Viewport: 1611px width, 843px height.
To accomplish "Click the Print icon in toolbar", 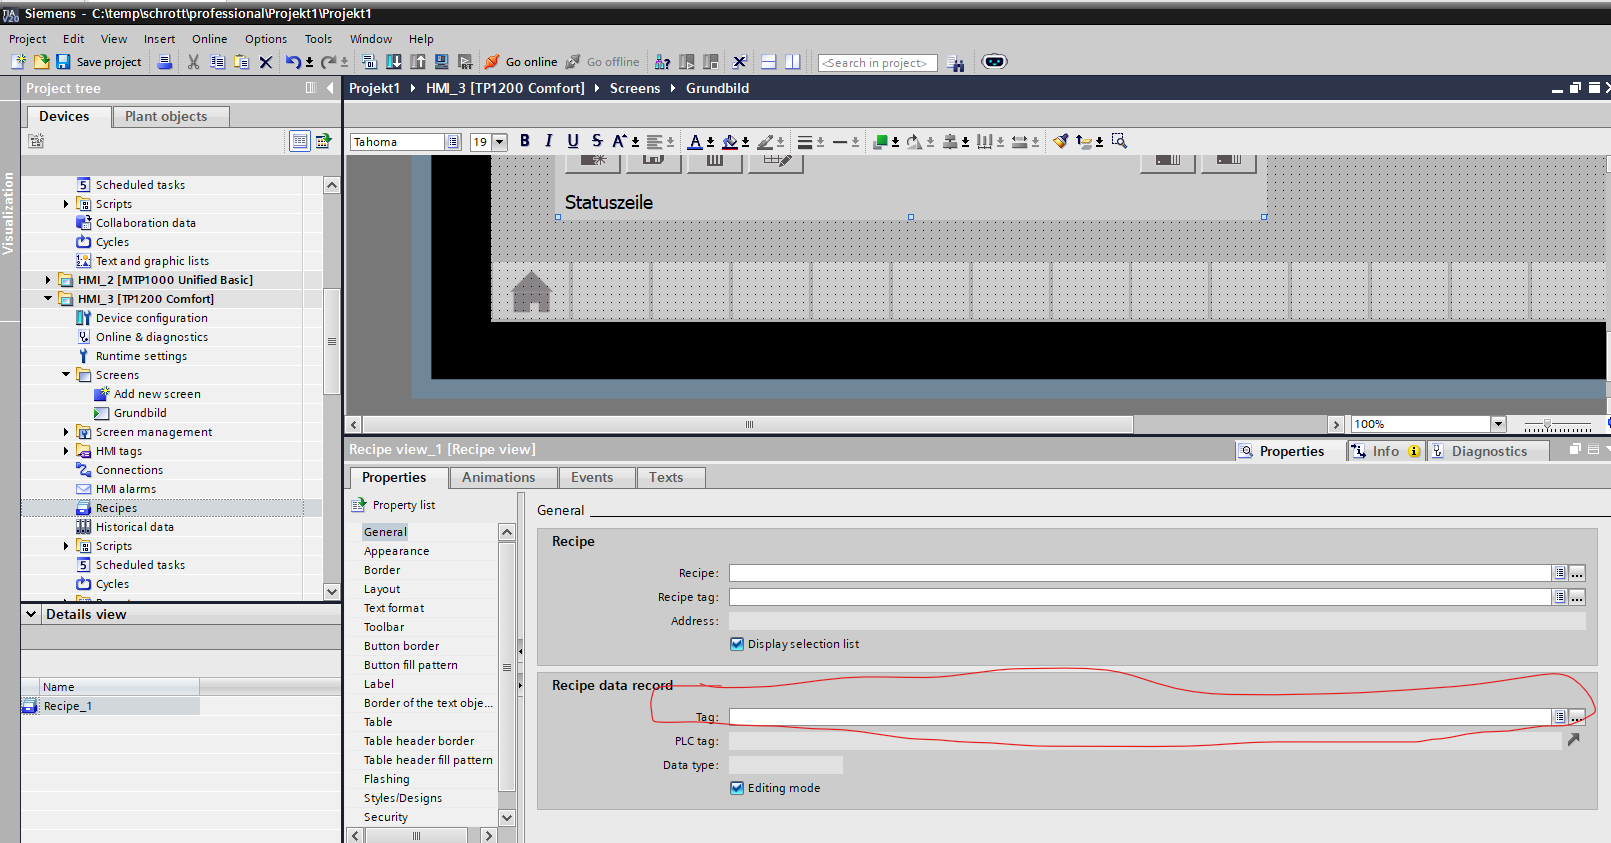I will tap(165, 62).
